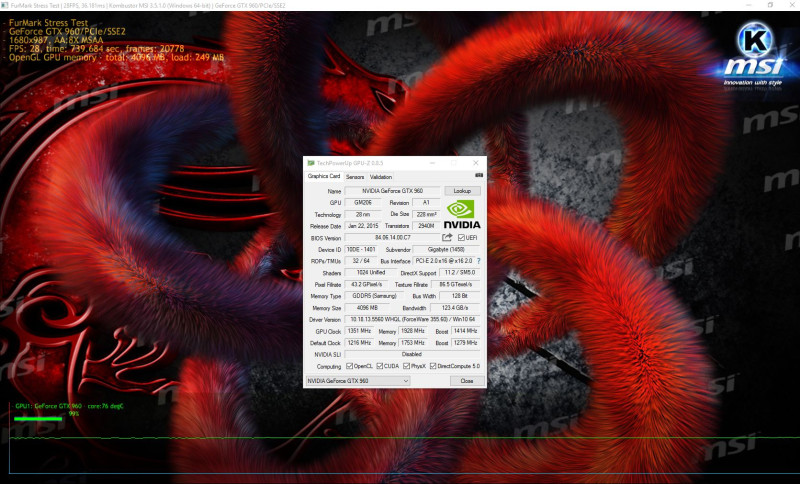800x484 pixels.
Task: Click the Die Size field 228 mm²
Action: coord(426,214)
